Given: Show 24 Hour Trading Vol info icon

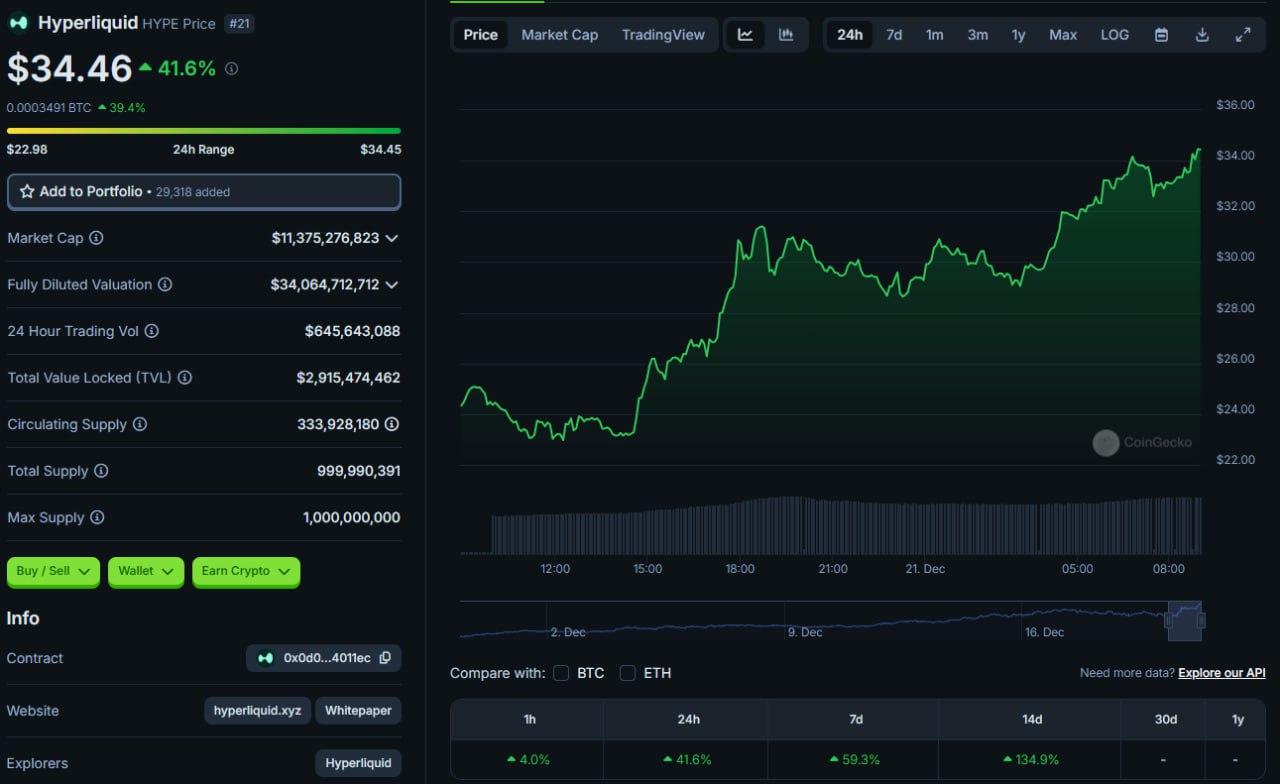Looking at the screenshot, I should click(152, 331).
